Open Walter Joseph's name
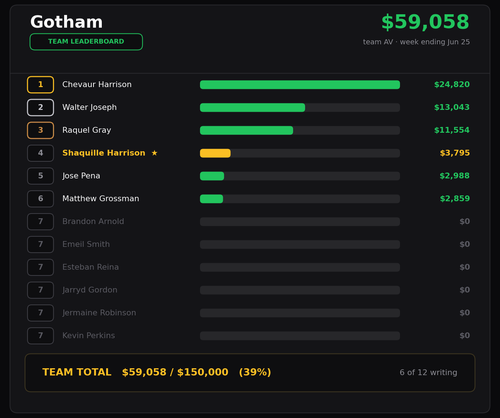 [89, 107]
